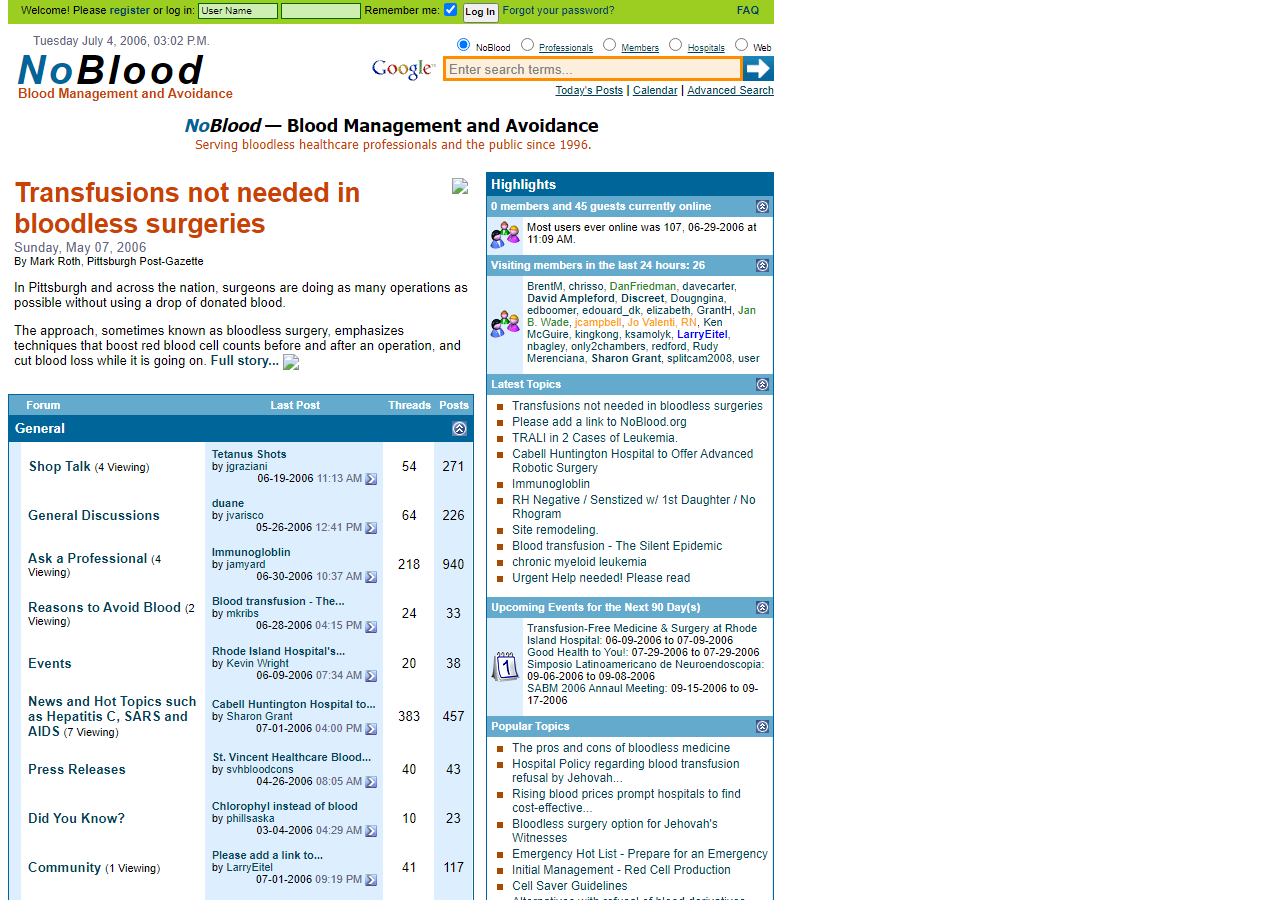Image resolution: width=1280 pixels, height=900 pixels.
Task: Click the users online people icon
Action: [505, 234]
